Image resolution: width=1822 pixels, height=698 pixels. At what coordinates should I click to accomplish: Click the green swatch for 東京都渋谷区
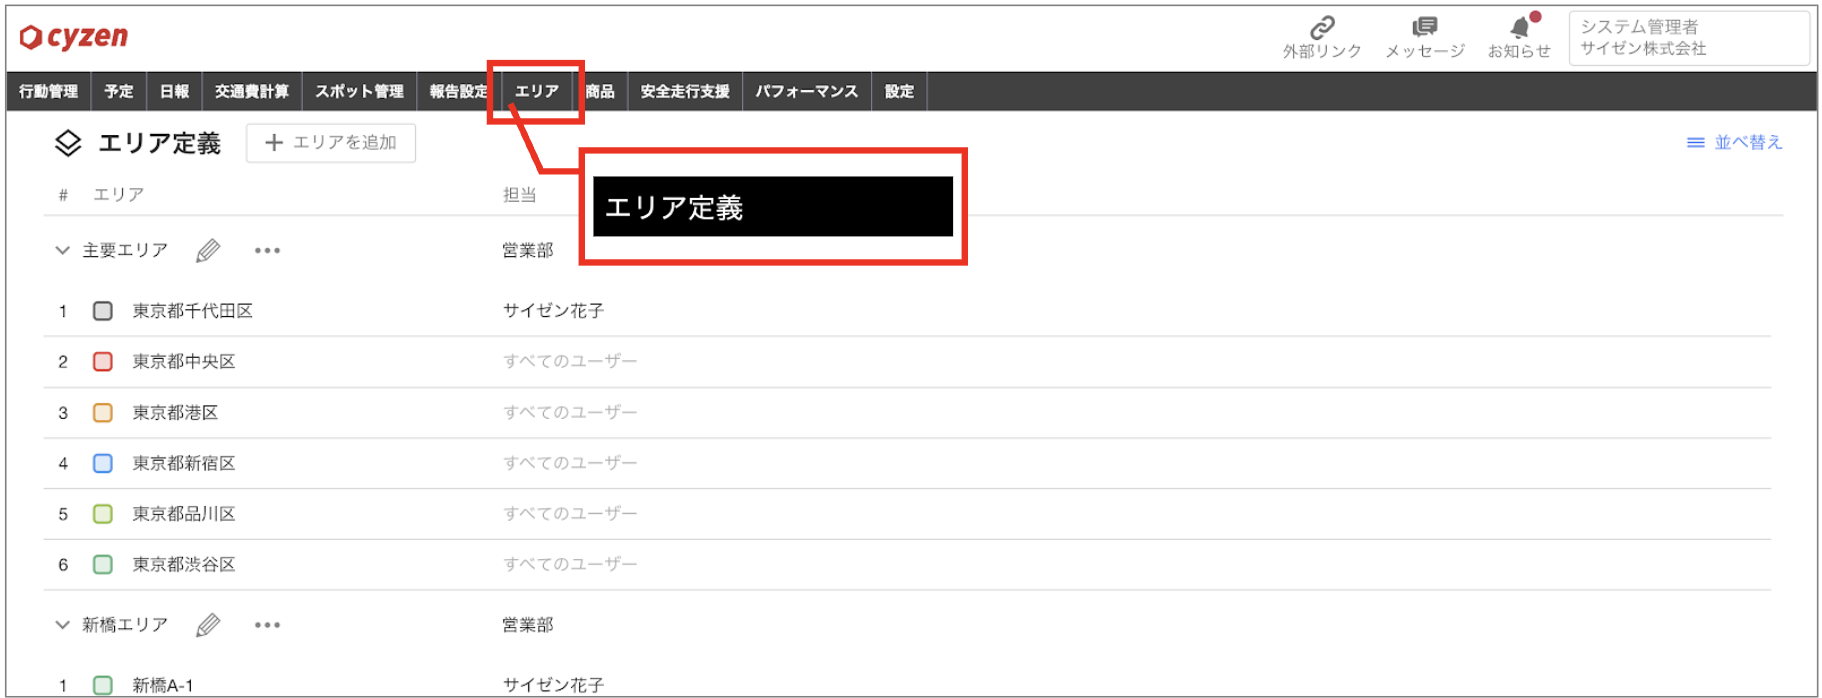[x=102, y=564]
